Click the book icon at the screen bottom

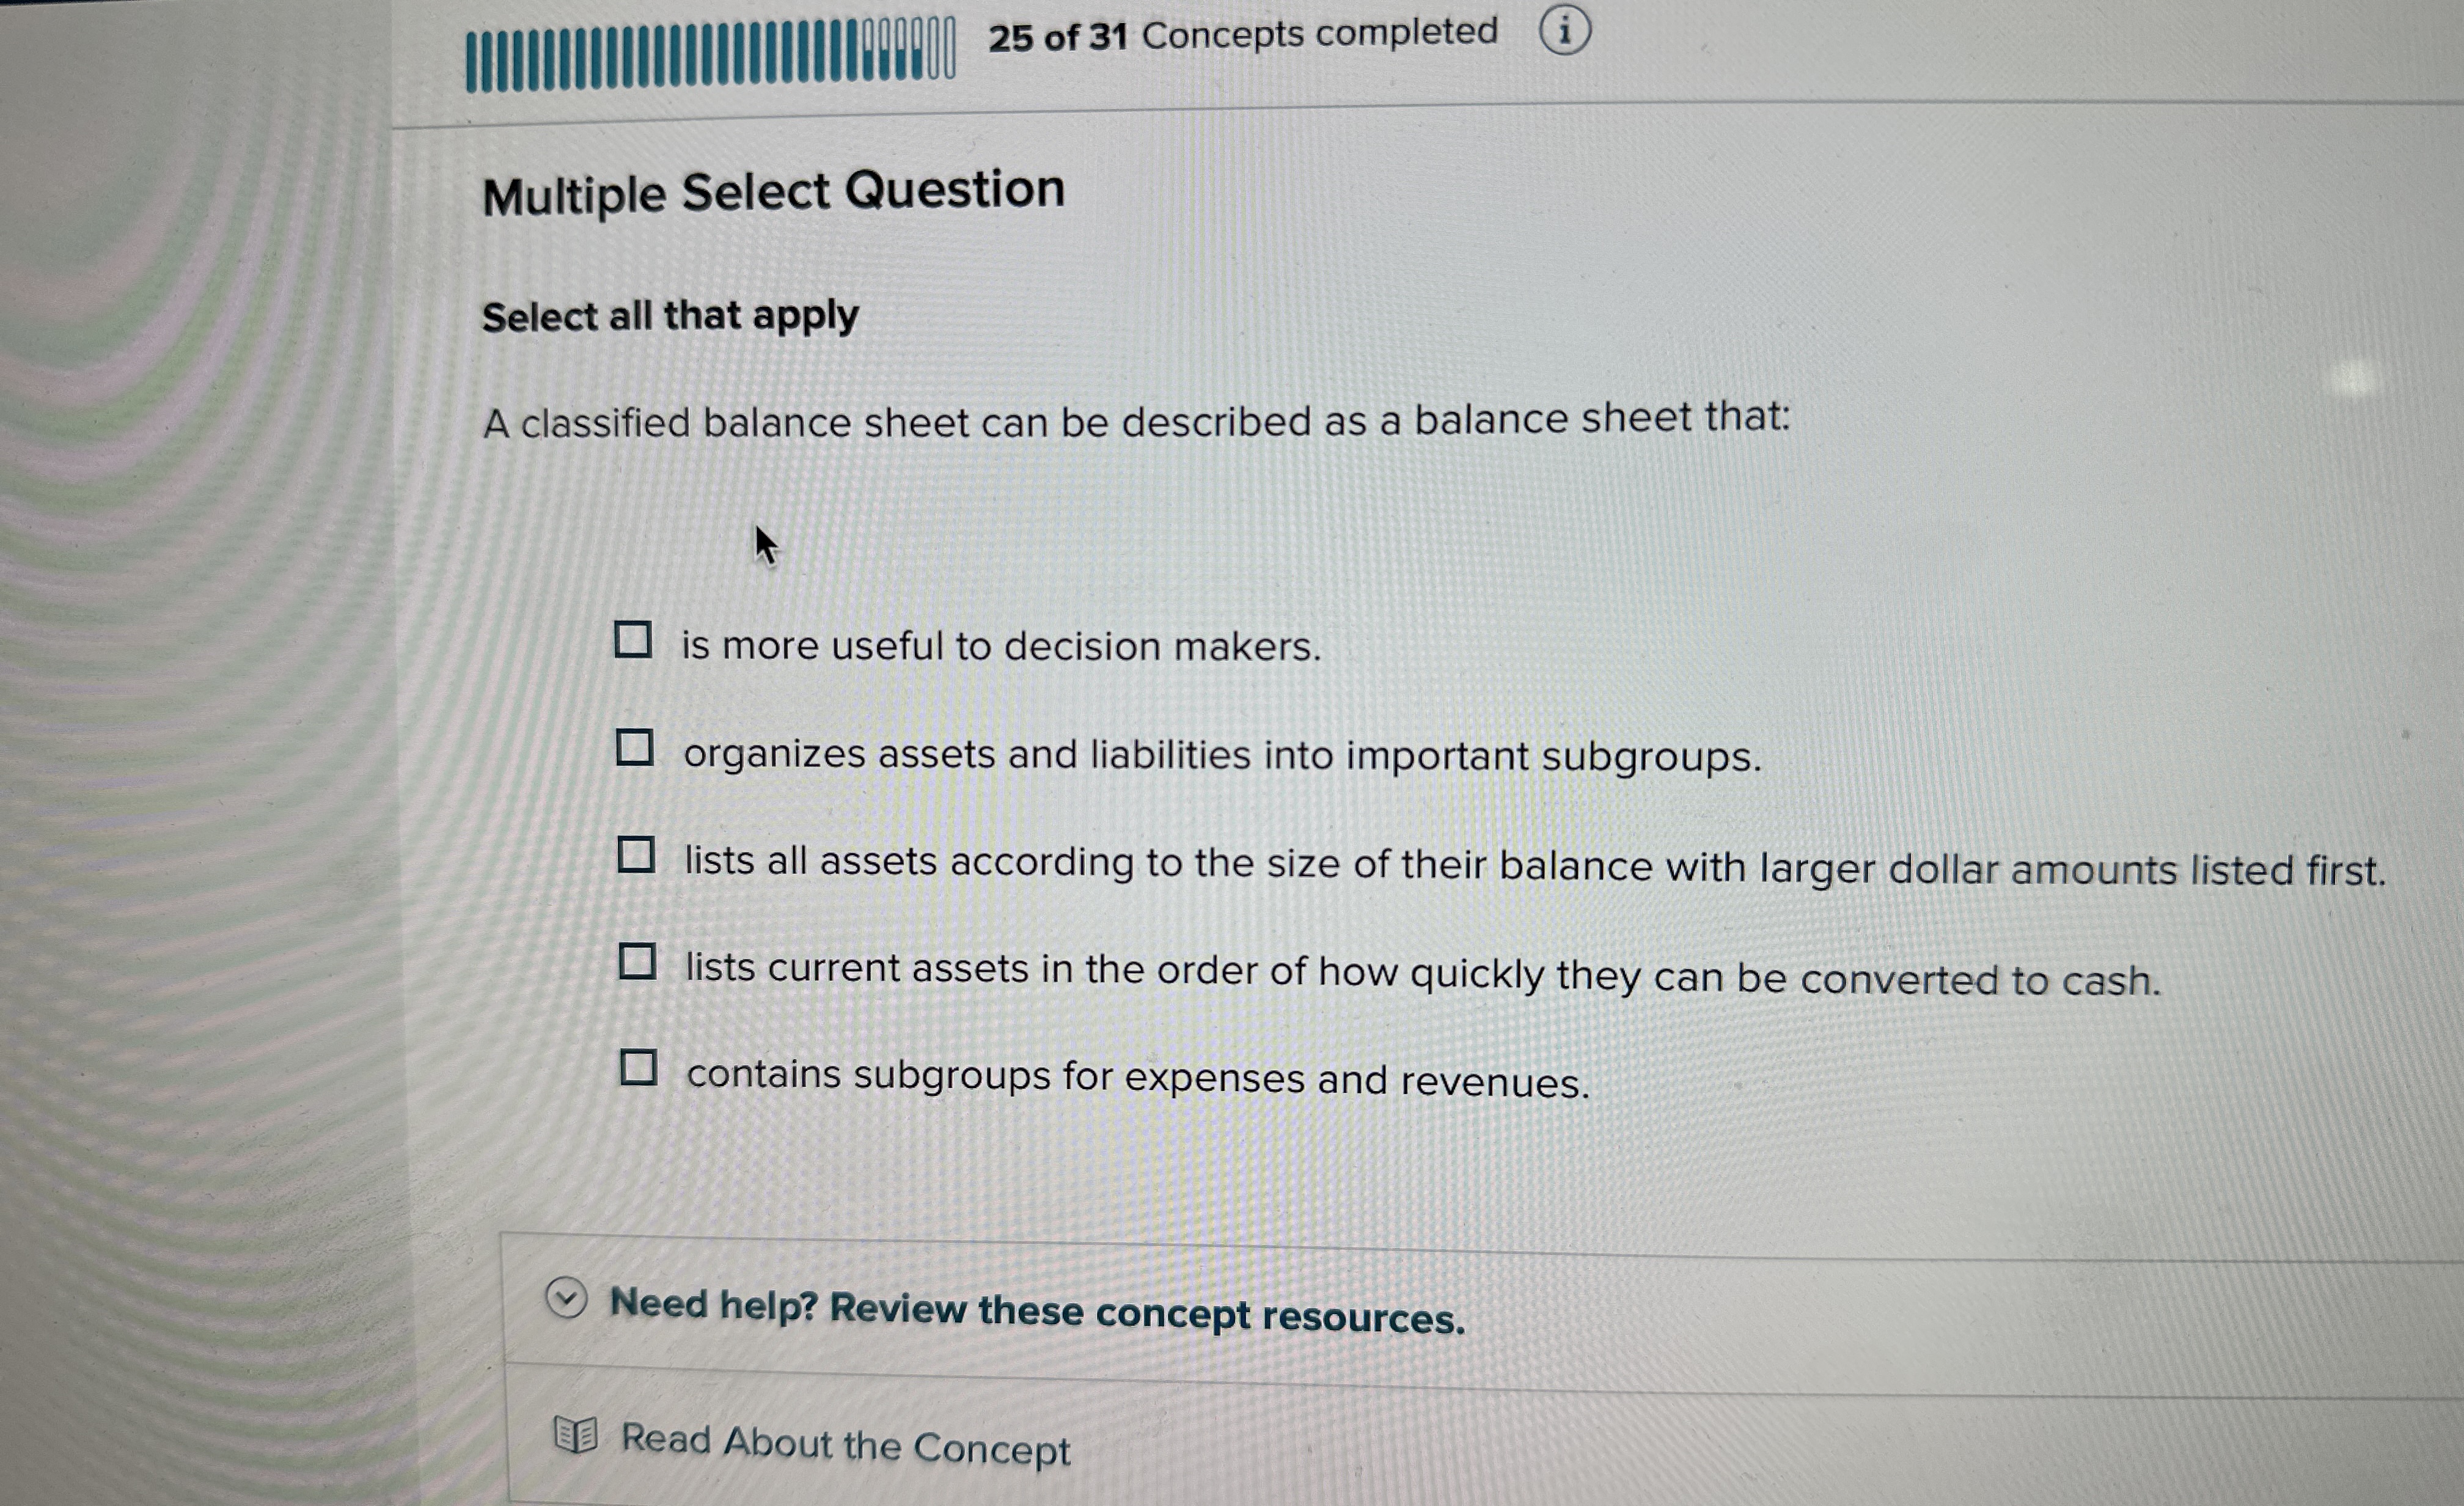pyautogui.click(x=575, y=1435)
